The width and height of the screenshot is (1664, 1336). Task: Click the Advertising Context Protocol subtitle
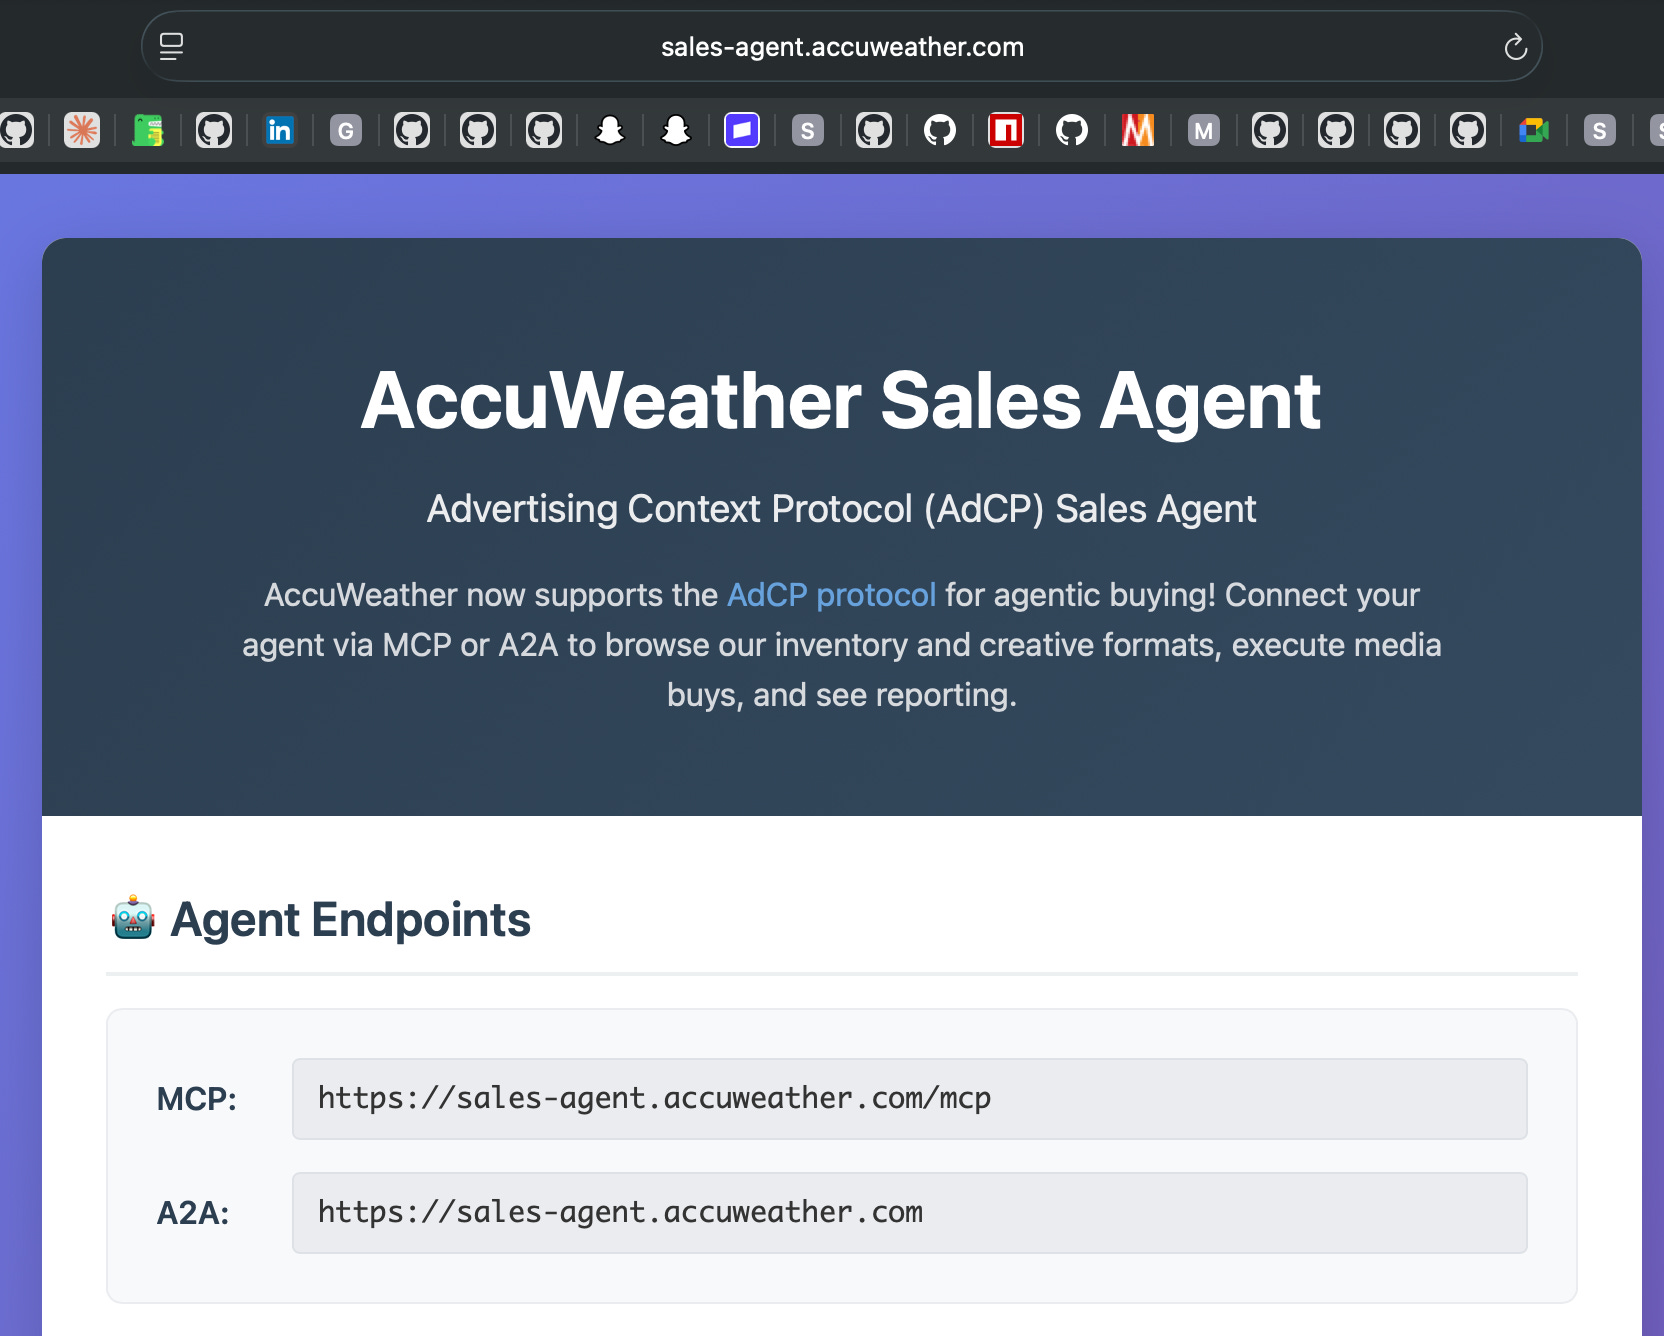(x=841, y=509)
